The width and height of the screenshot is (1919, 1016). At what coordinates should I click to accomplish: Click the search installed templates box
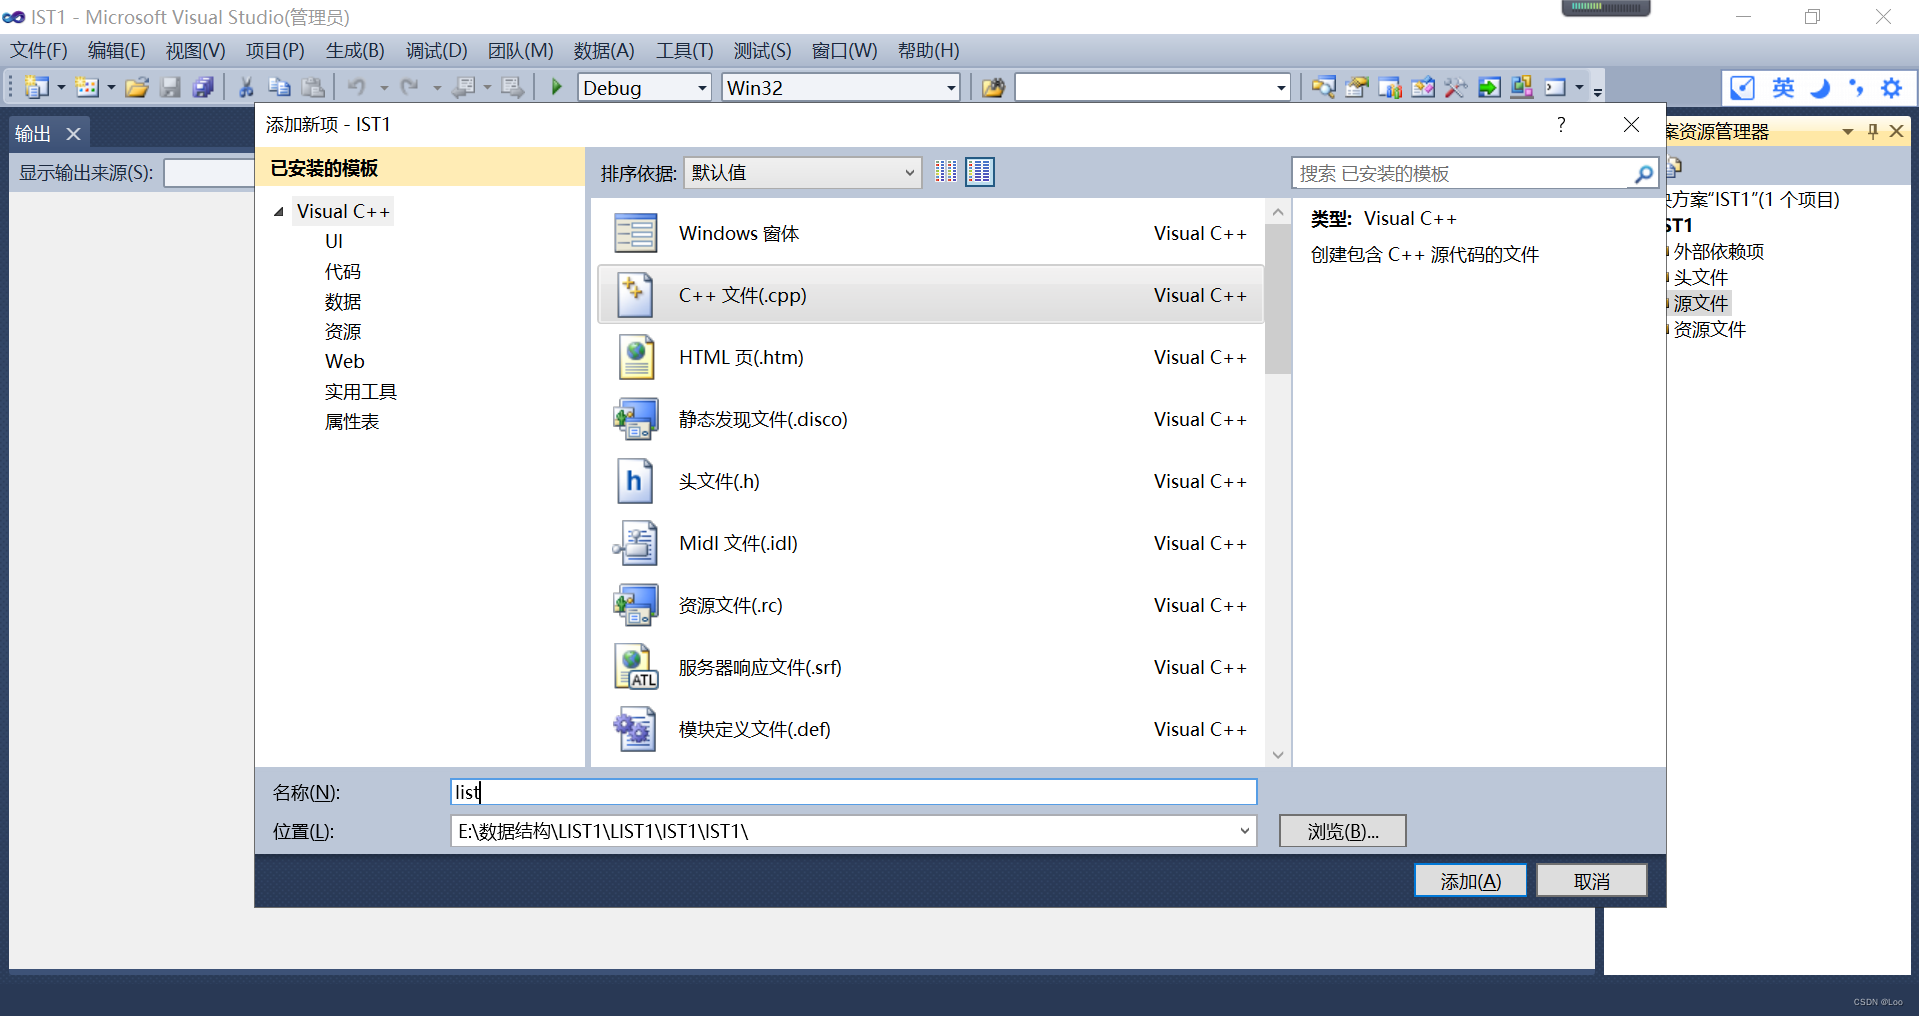[1474, 173]
